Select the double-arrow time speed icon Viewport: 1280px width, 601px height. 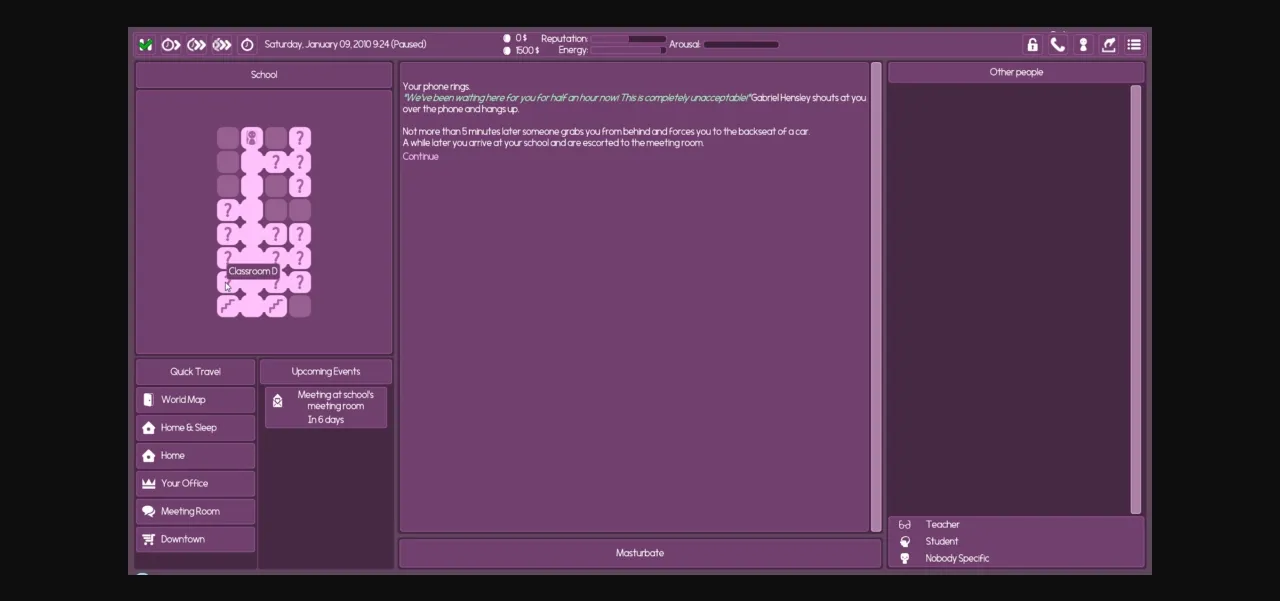coord(196,44)
